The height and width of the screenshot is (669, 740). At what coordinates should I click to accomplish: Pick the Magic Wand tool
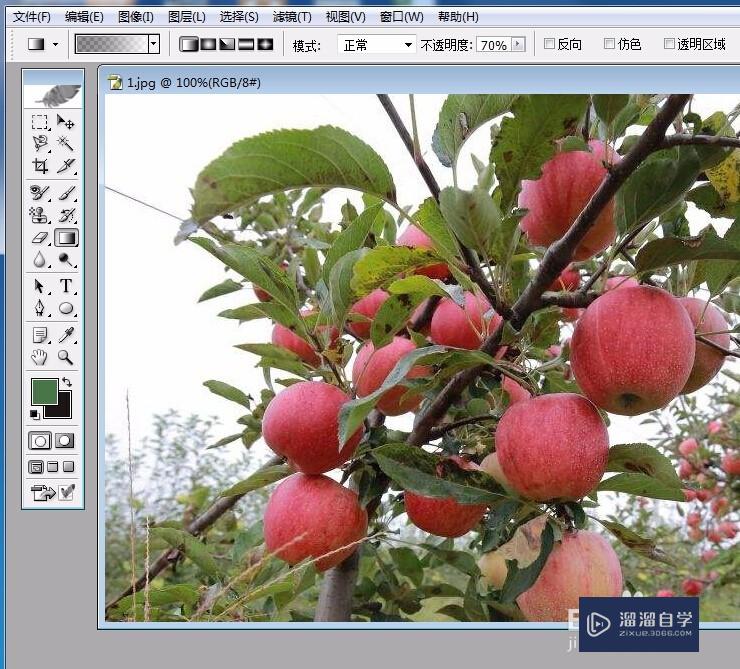66,143
